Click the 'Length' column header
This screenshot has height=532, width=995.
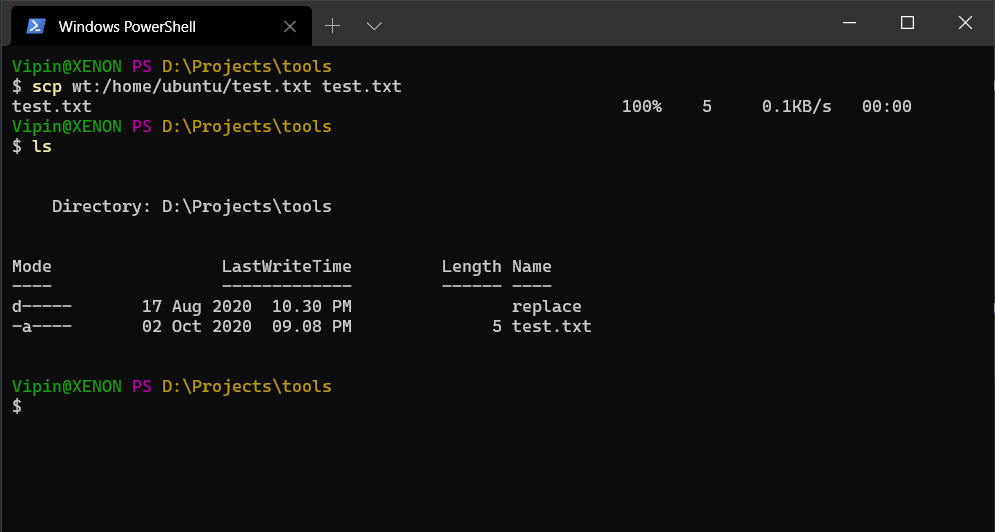point(471,267)
